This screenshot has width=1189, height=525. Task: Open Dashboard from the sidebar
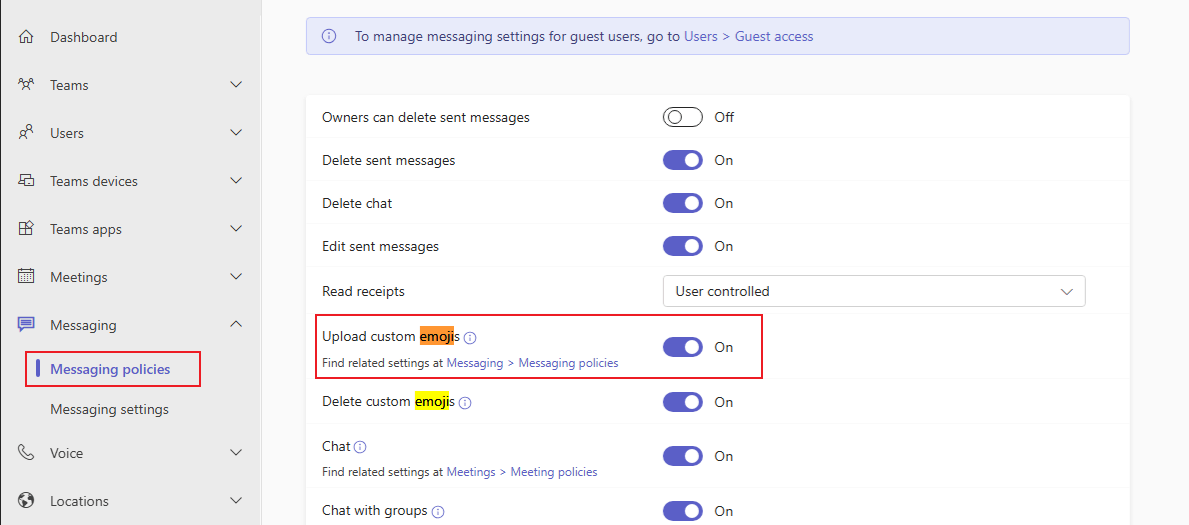83,37
